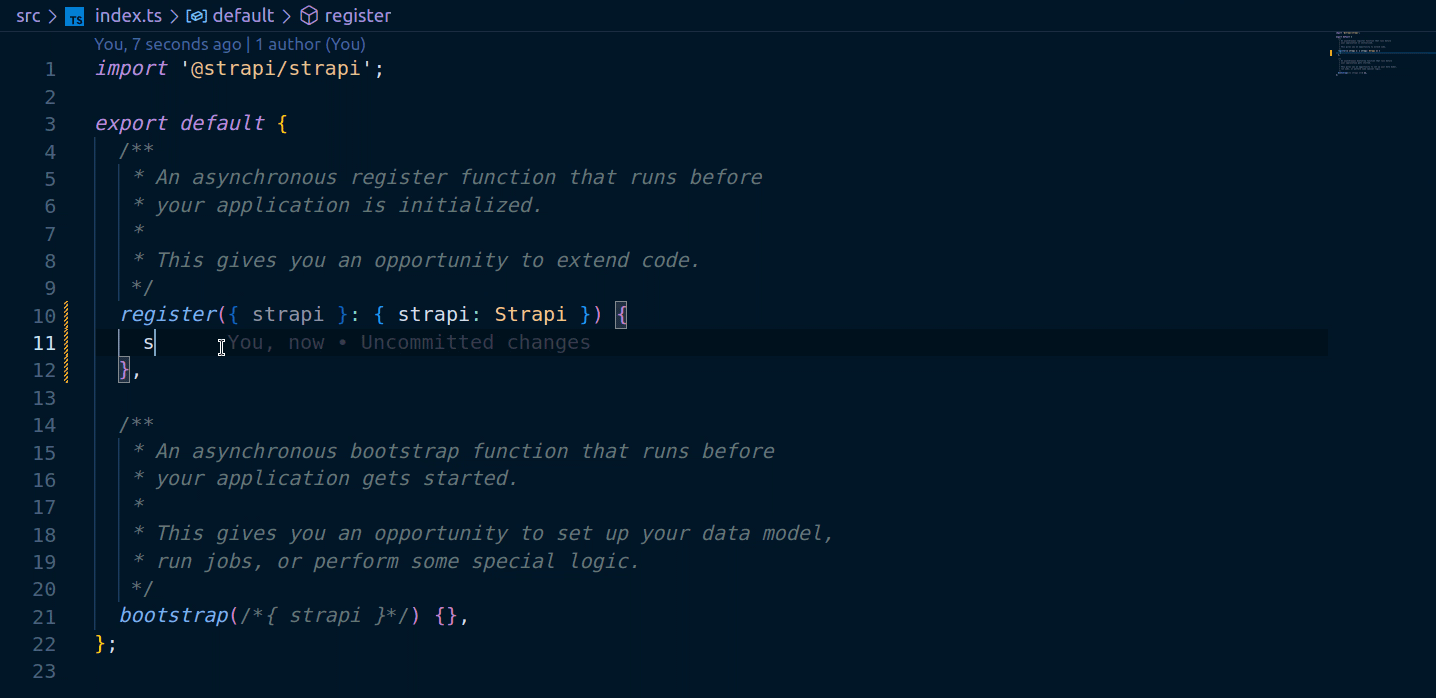Click line number 11 to select the line
The image size is (1436, 698).
pos(45,342)
